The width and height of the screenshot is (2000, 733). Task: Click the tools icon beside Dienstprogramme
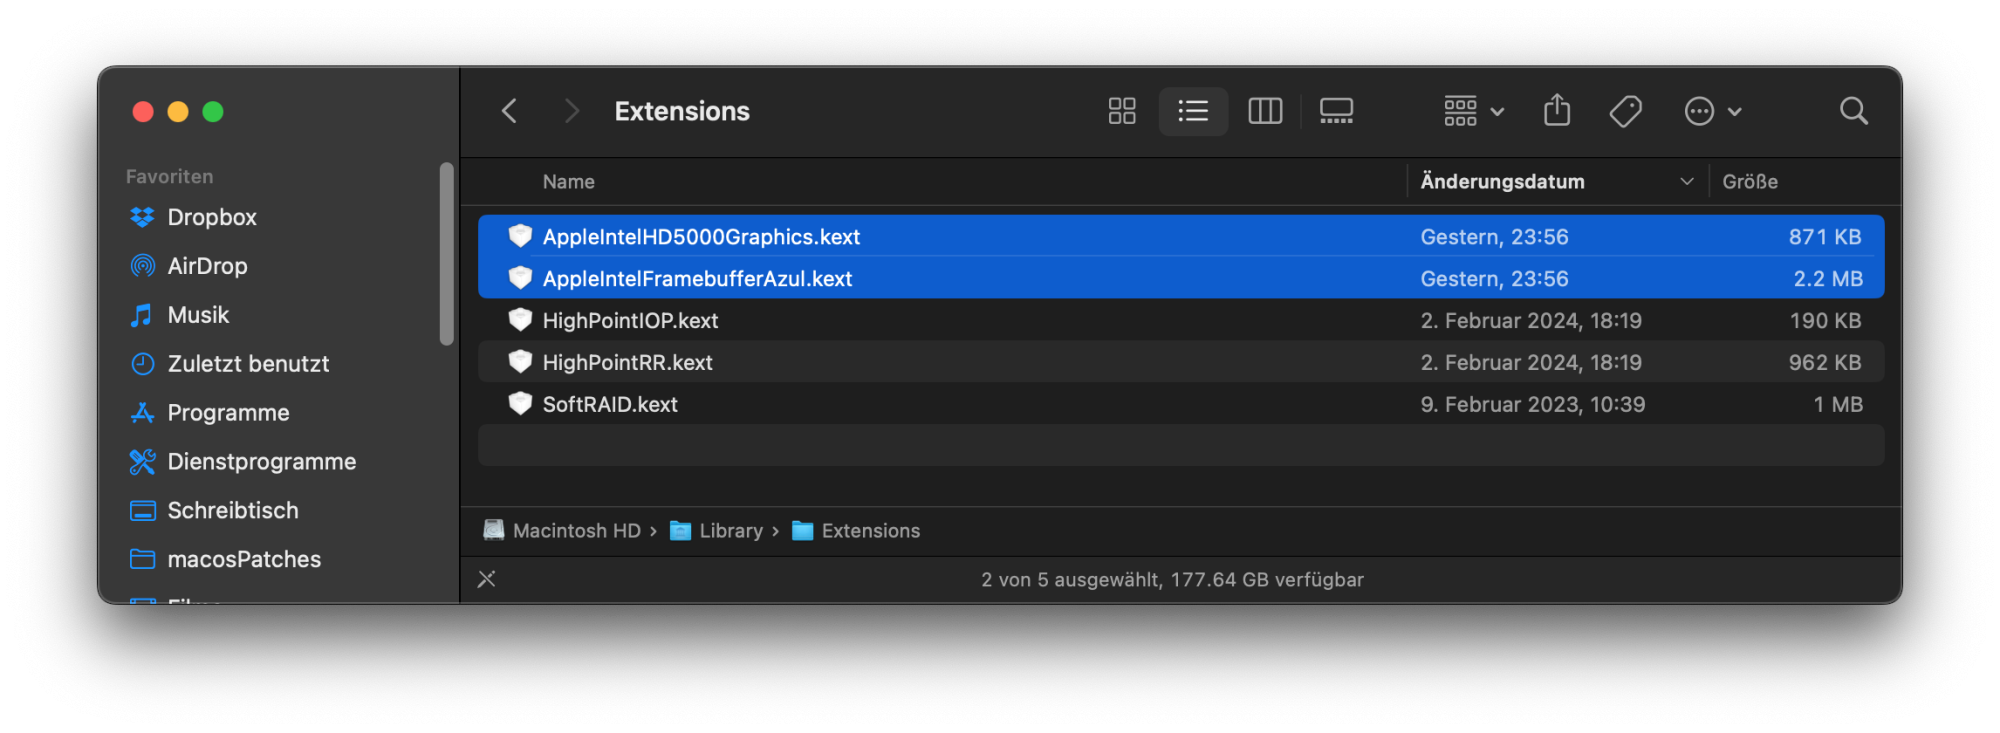[143, 462]
